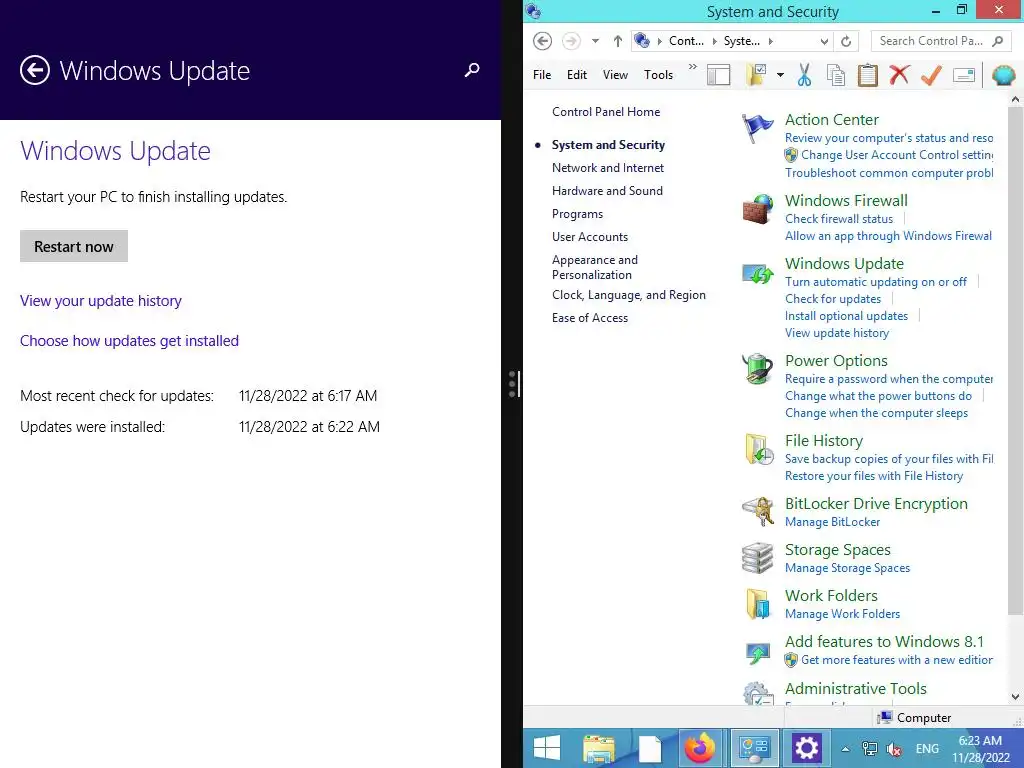Click the globe icon in toolbar

1003,75
